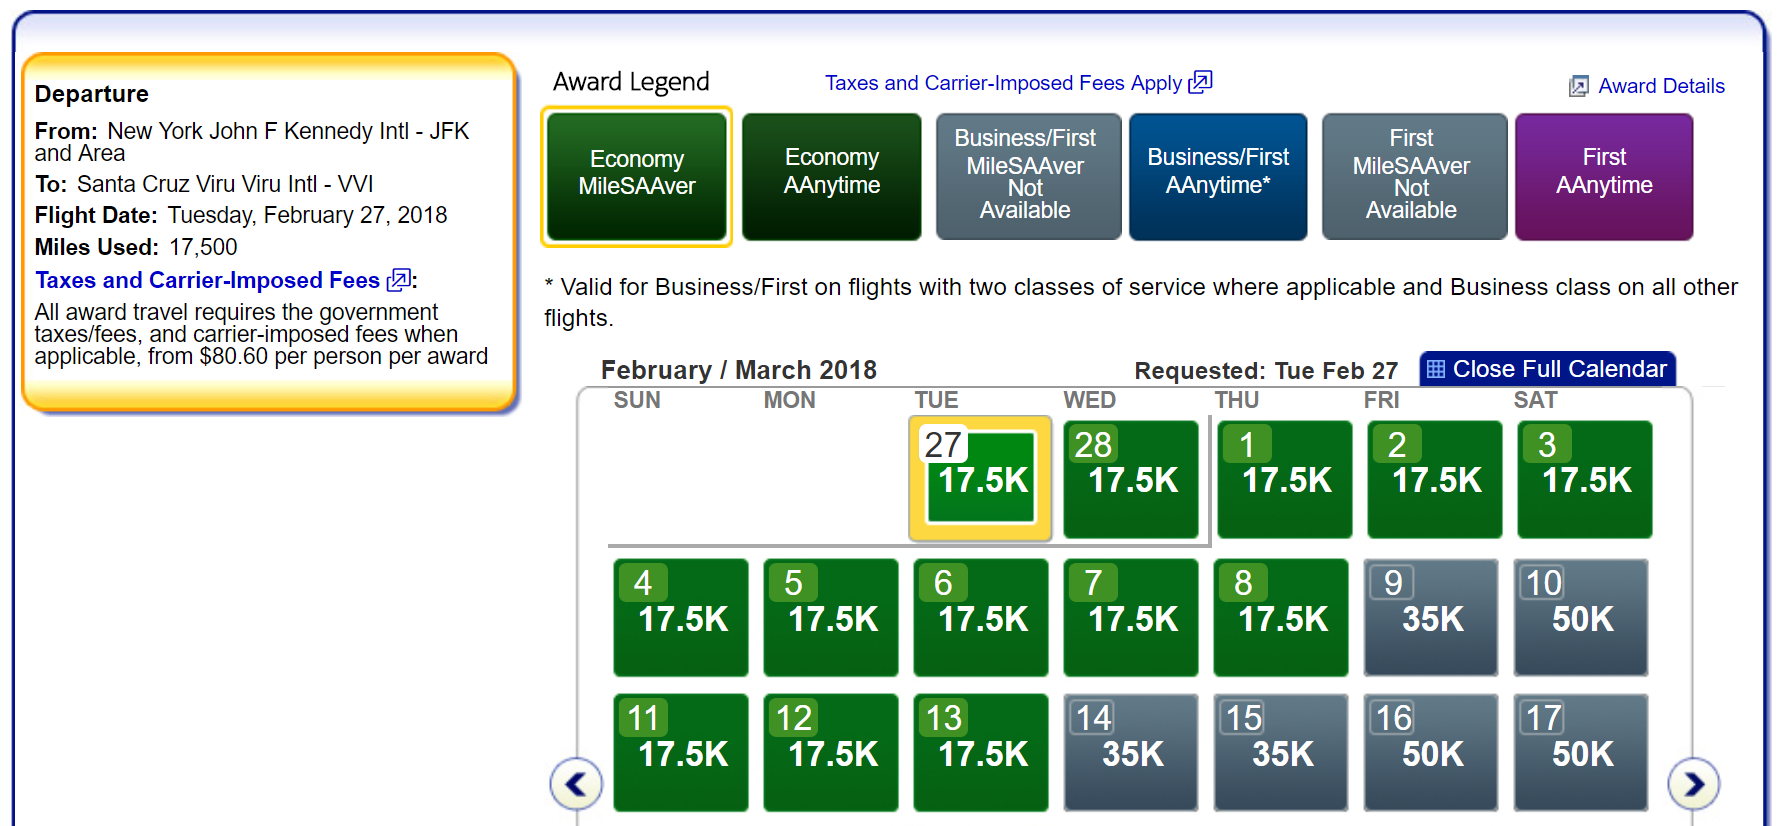
Task: Open Taxes and Carrier-Imposed Fees in Departure panel
Action: point(208,280)
